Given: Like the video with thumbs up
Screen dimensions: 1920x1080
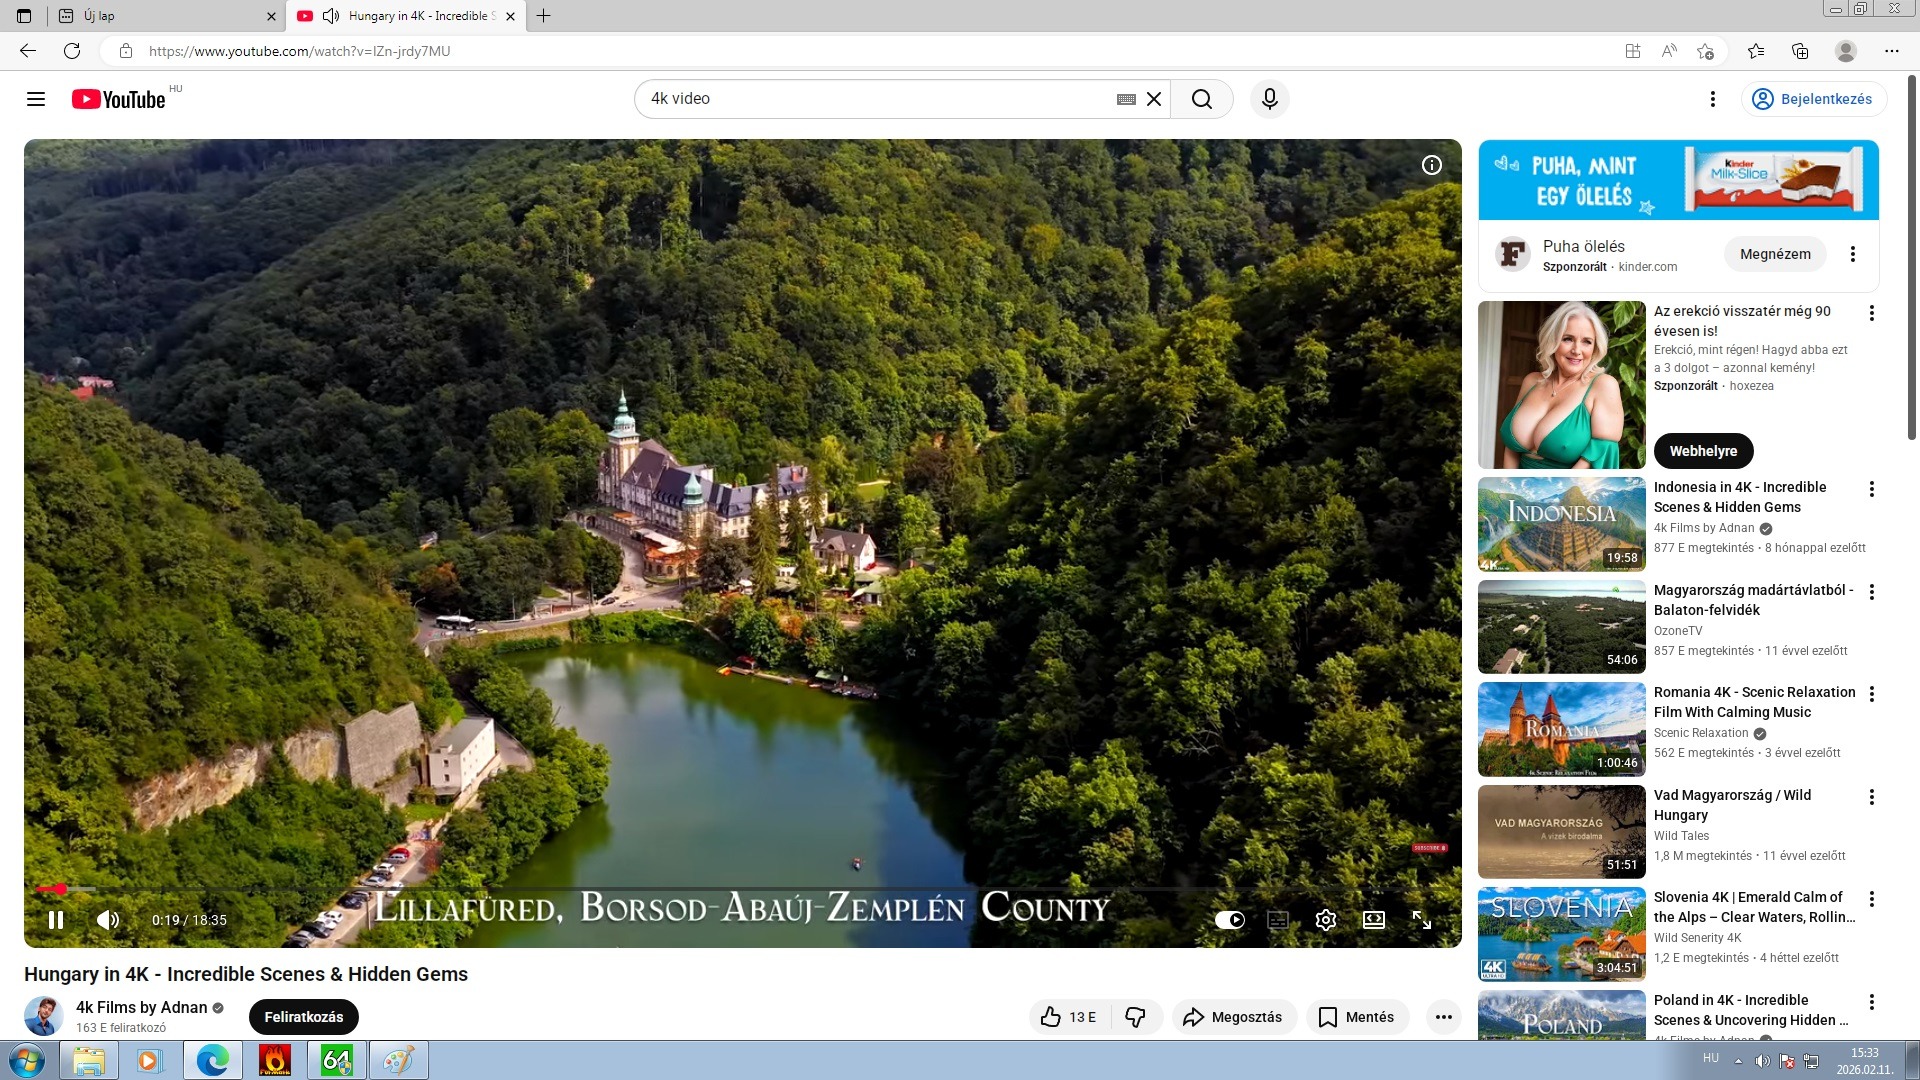Looking at the screenshot, I should [x=1068, y=1017].
